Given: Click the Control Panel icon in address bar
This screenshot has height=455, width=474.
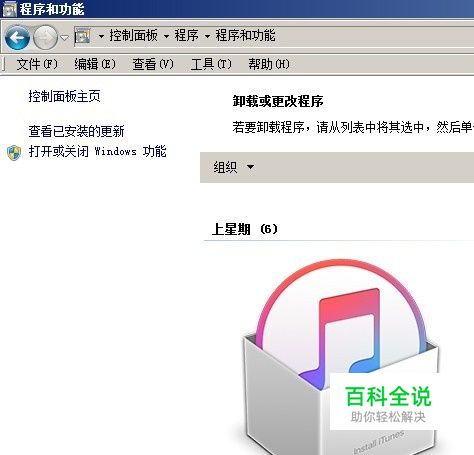Looking at the screenshot, I should click(x=82, y=36).
